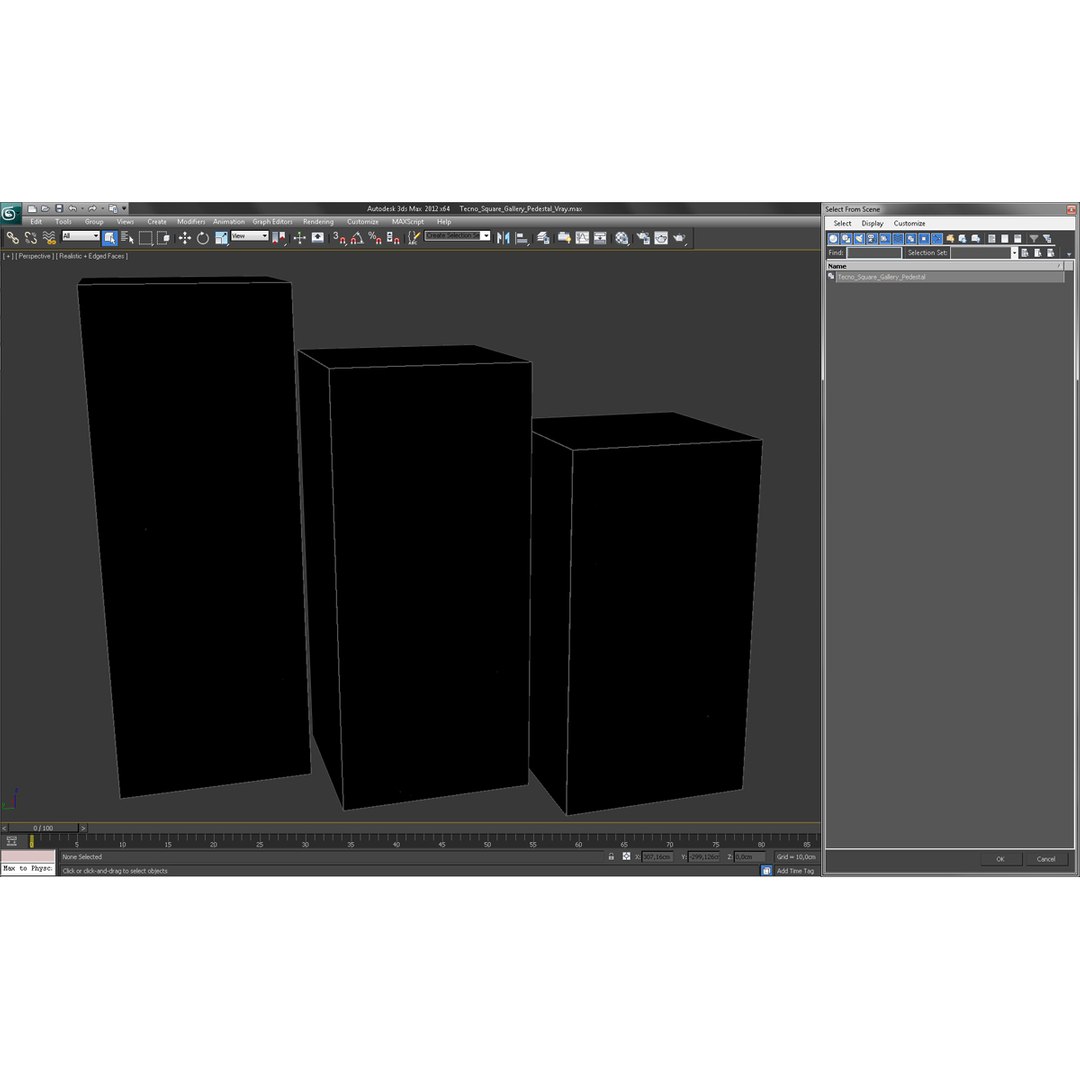
Task: Toggle Percent Snap
Action: 375,238
